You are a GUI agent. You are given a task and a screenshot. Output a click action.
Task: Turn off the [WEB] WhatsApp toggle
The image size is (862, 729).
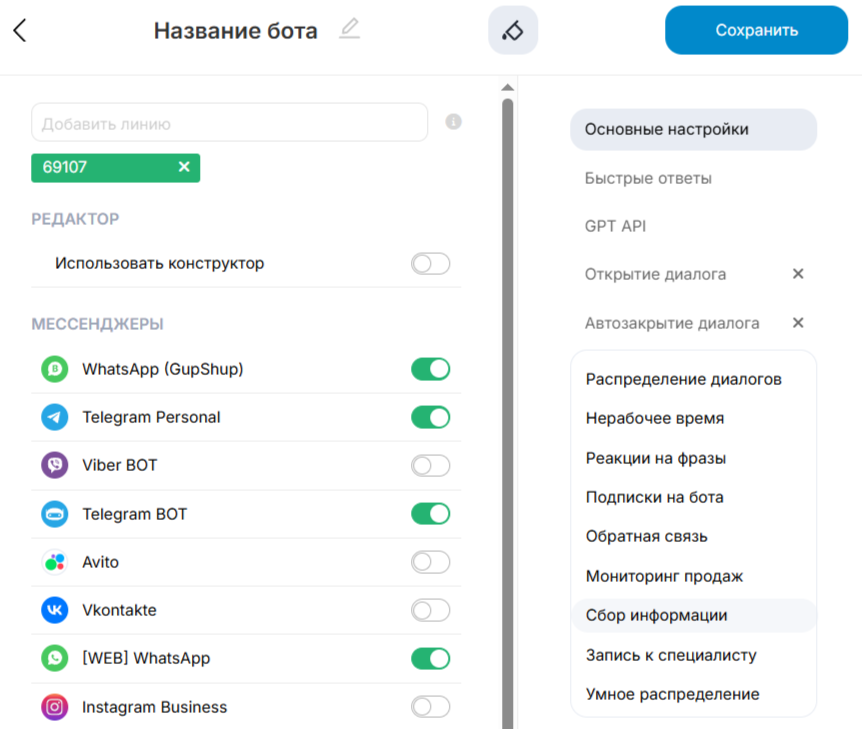point(430,658)
